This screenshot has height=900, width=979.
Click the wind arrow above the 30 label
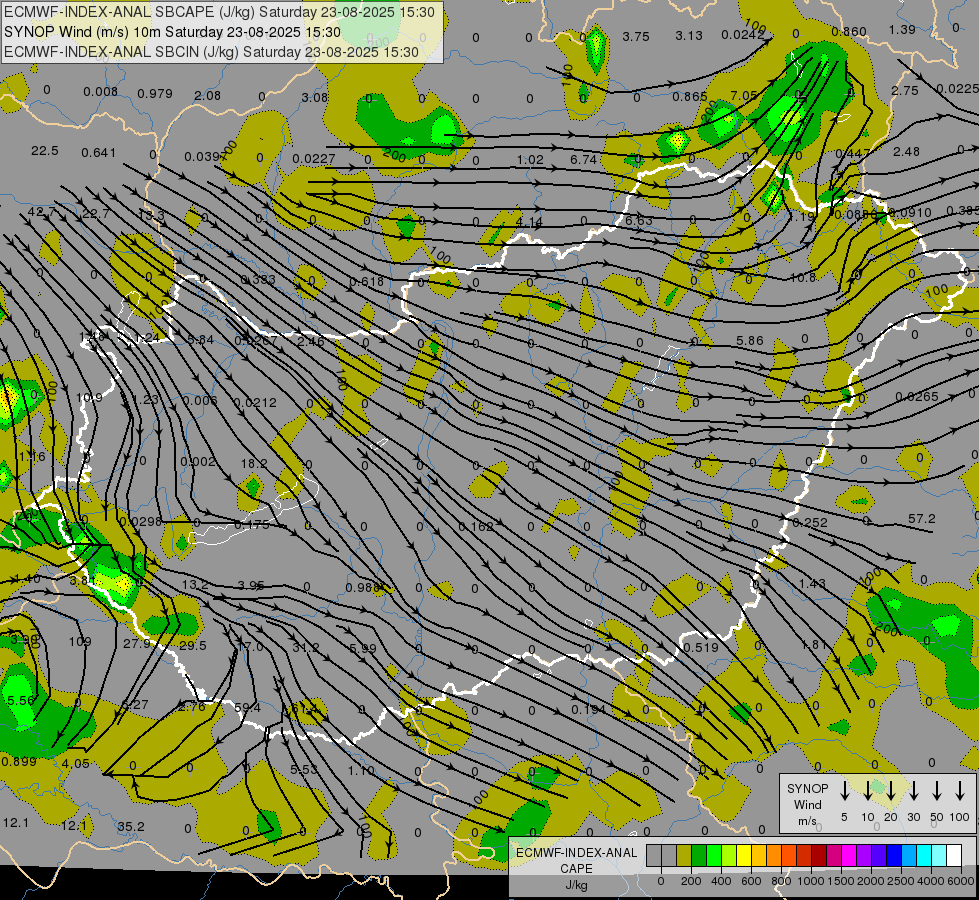[x=913, y=791]
